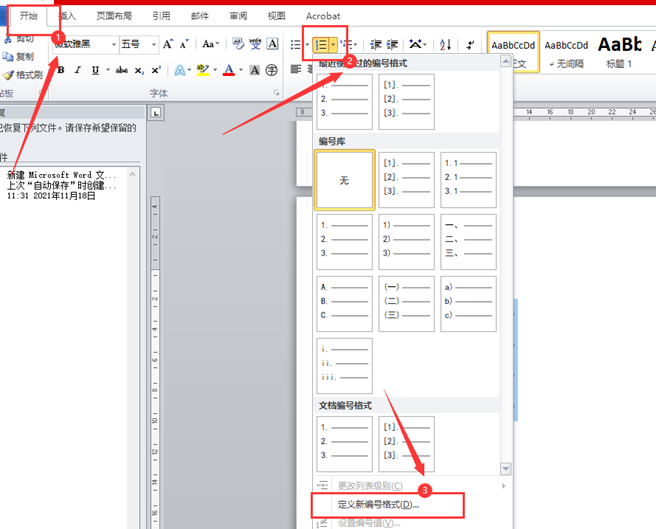The image size is (656, 529).
Task: Switch to the 审阅 tab
Action: point(238,16)
